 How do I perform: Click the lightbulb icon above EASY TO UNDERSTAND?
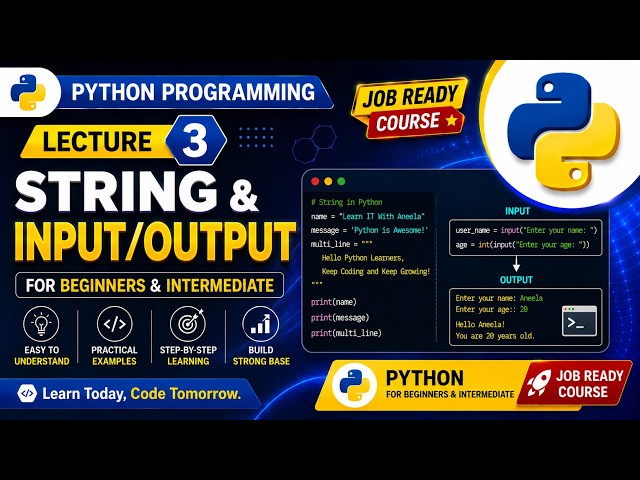click(41, 324)
